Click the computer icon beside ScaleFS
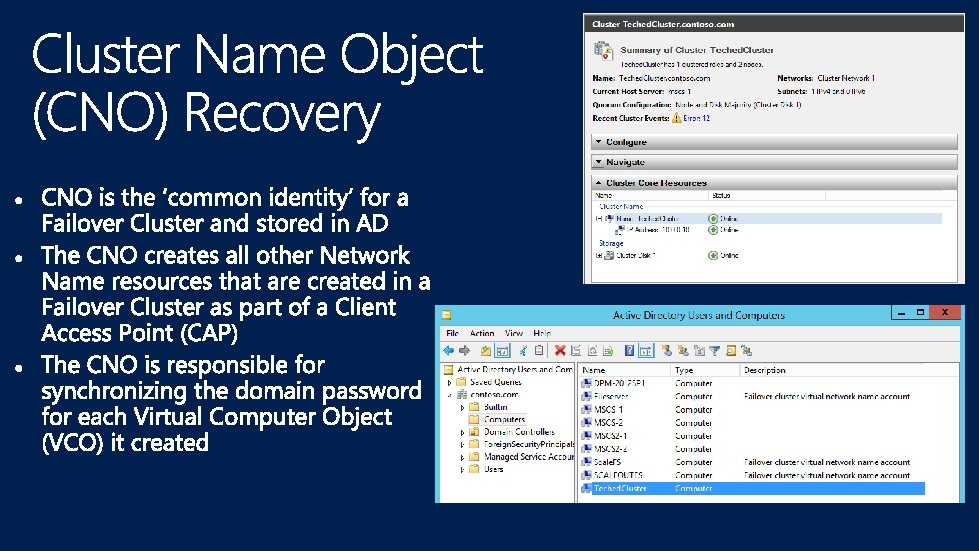The width and height of the screenshot is (979, 551). [x=586, y=462]
